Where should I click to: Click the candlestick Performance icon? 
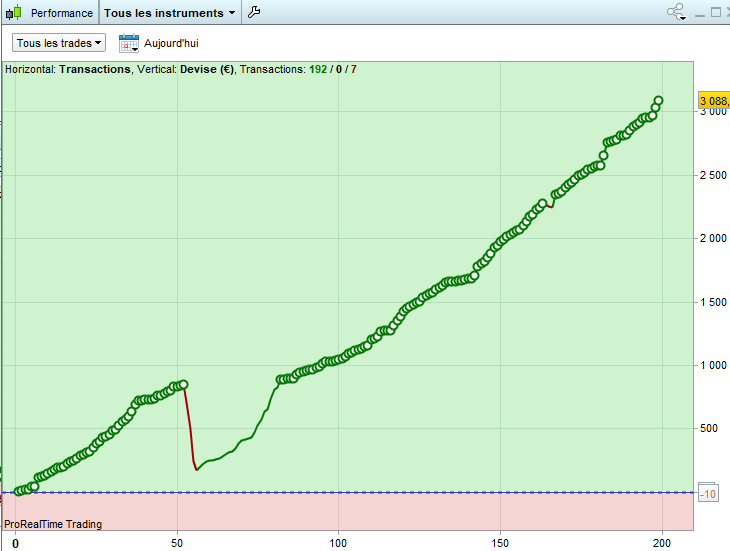14,13
